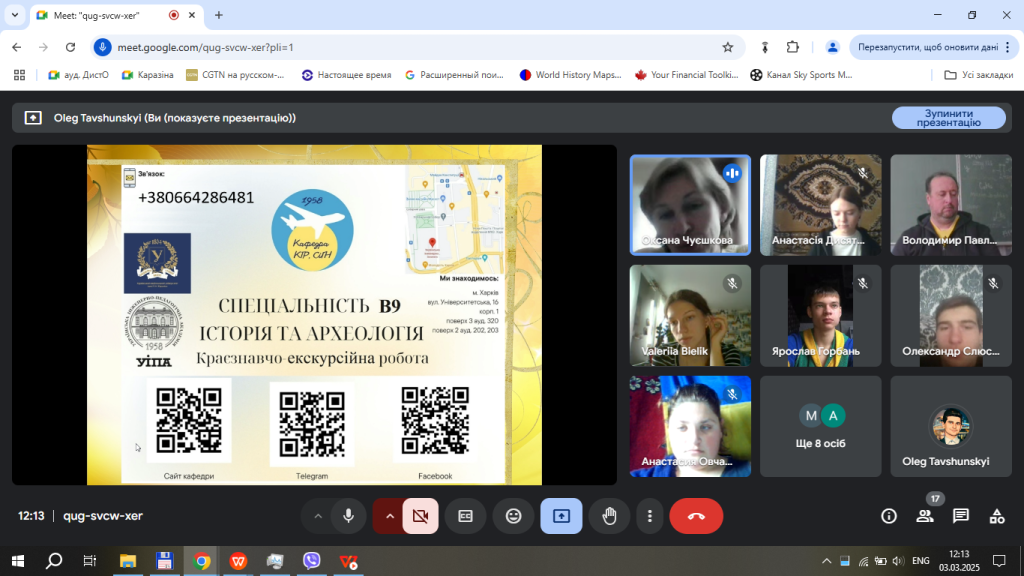Image resolution: width=1024 pixels, height=576 pixels.
Task: Open a new browser tab
Action: click(x=219, y=15)
